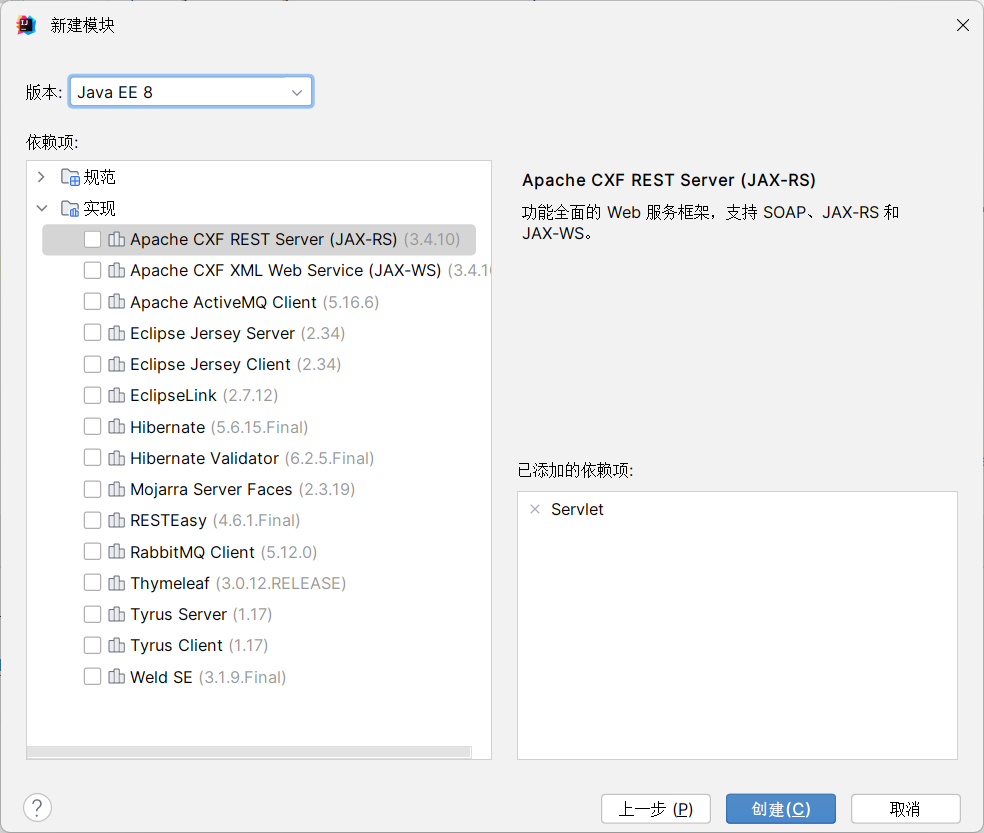The width and height of the screenshot is (984, 833).
Task: Open the 版本 Java EE 8 dropdown
Action: pyautogui.click(x=191, y=92)
